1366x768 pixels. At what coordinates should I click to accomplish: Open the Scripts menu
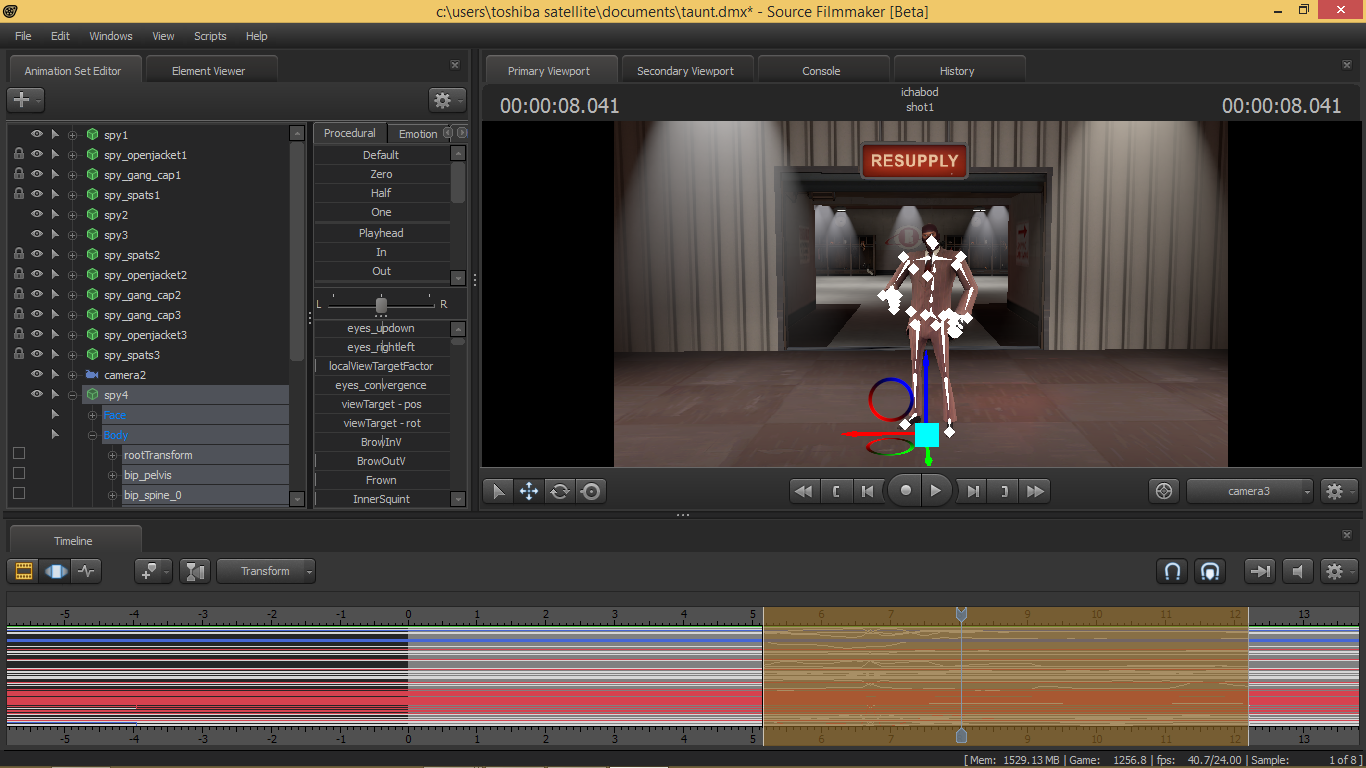pos(210,36)
